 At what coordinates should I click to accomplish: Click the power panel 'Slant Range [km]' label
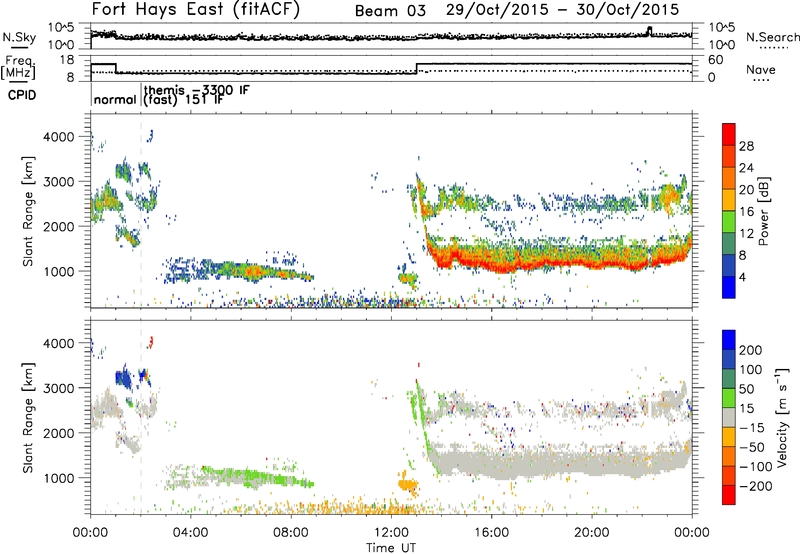pyautogui.click(x=28, y=211)
